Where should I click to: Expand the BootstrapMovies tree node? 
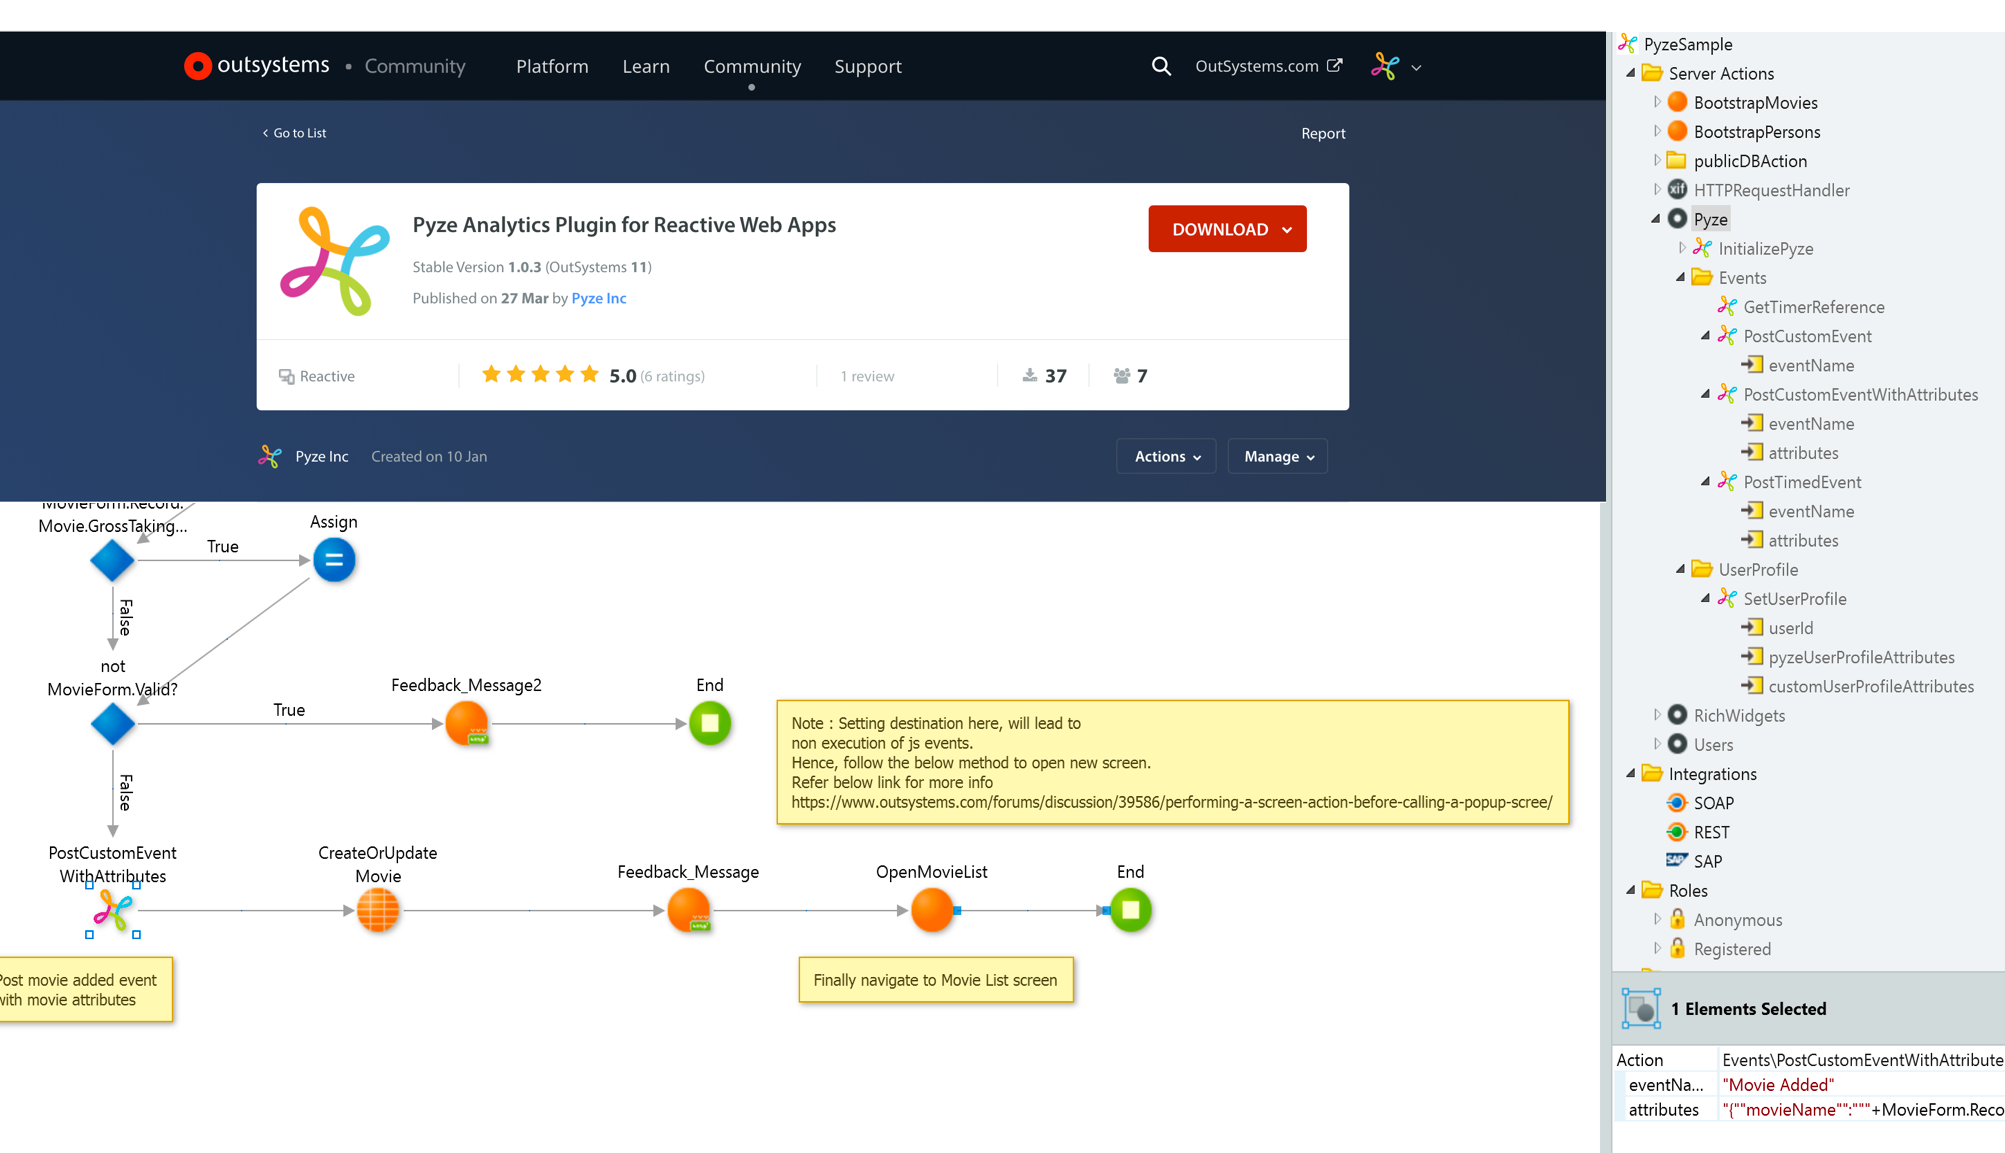click(x=1656, y=102)
